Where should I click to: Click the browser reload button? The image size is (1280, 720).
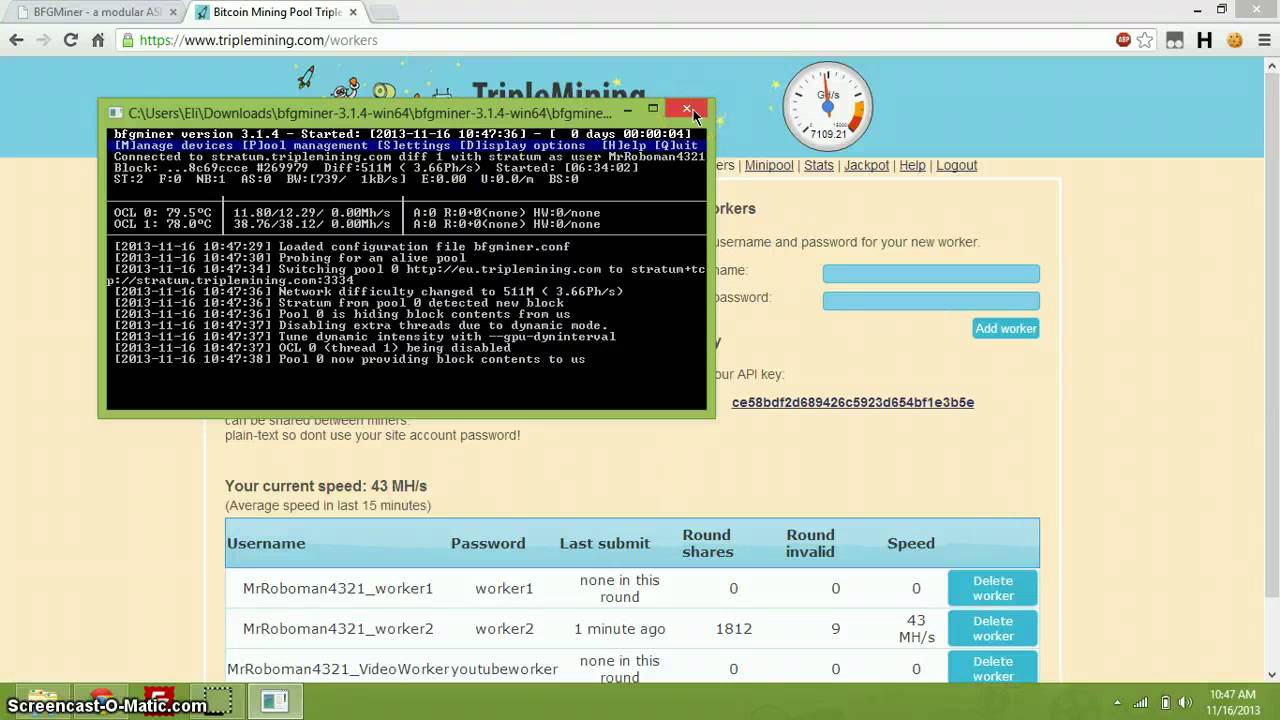click(70, 40)
